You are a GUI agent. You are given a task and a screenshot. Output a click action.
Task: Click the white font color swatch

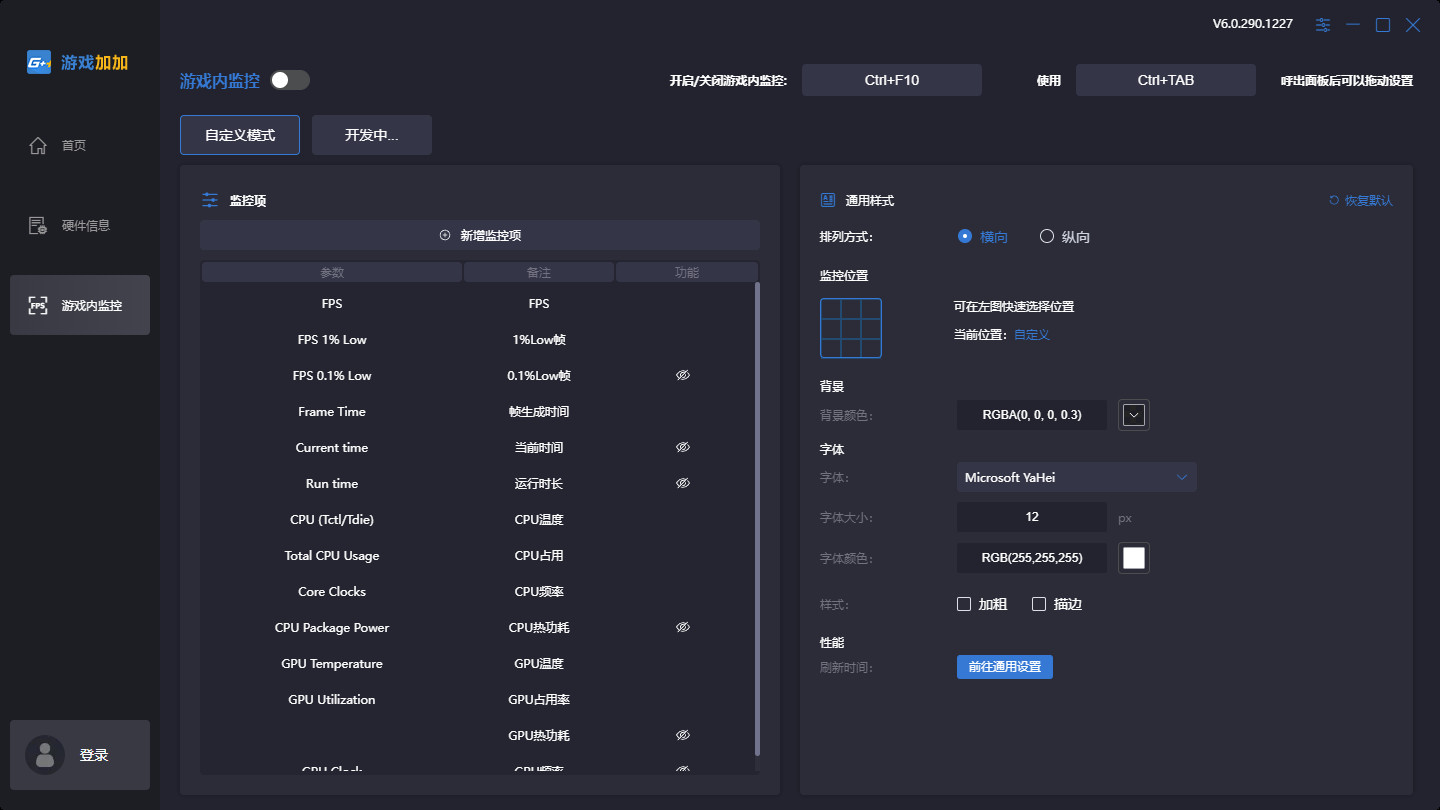tap(1133, 558)
